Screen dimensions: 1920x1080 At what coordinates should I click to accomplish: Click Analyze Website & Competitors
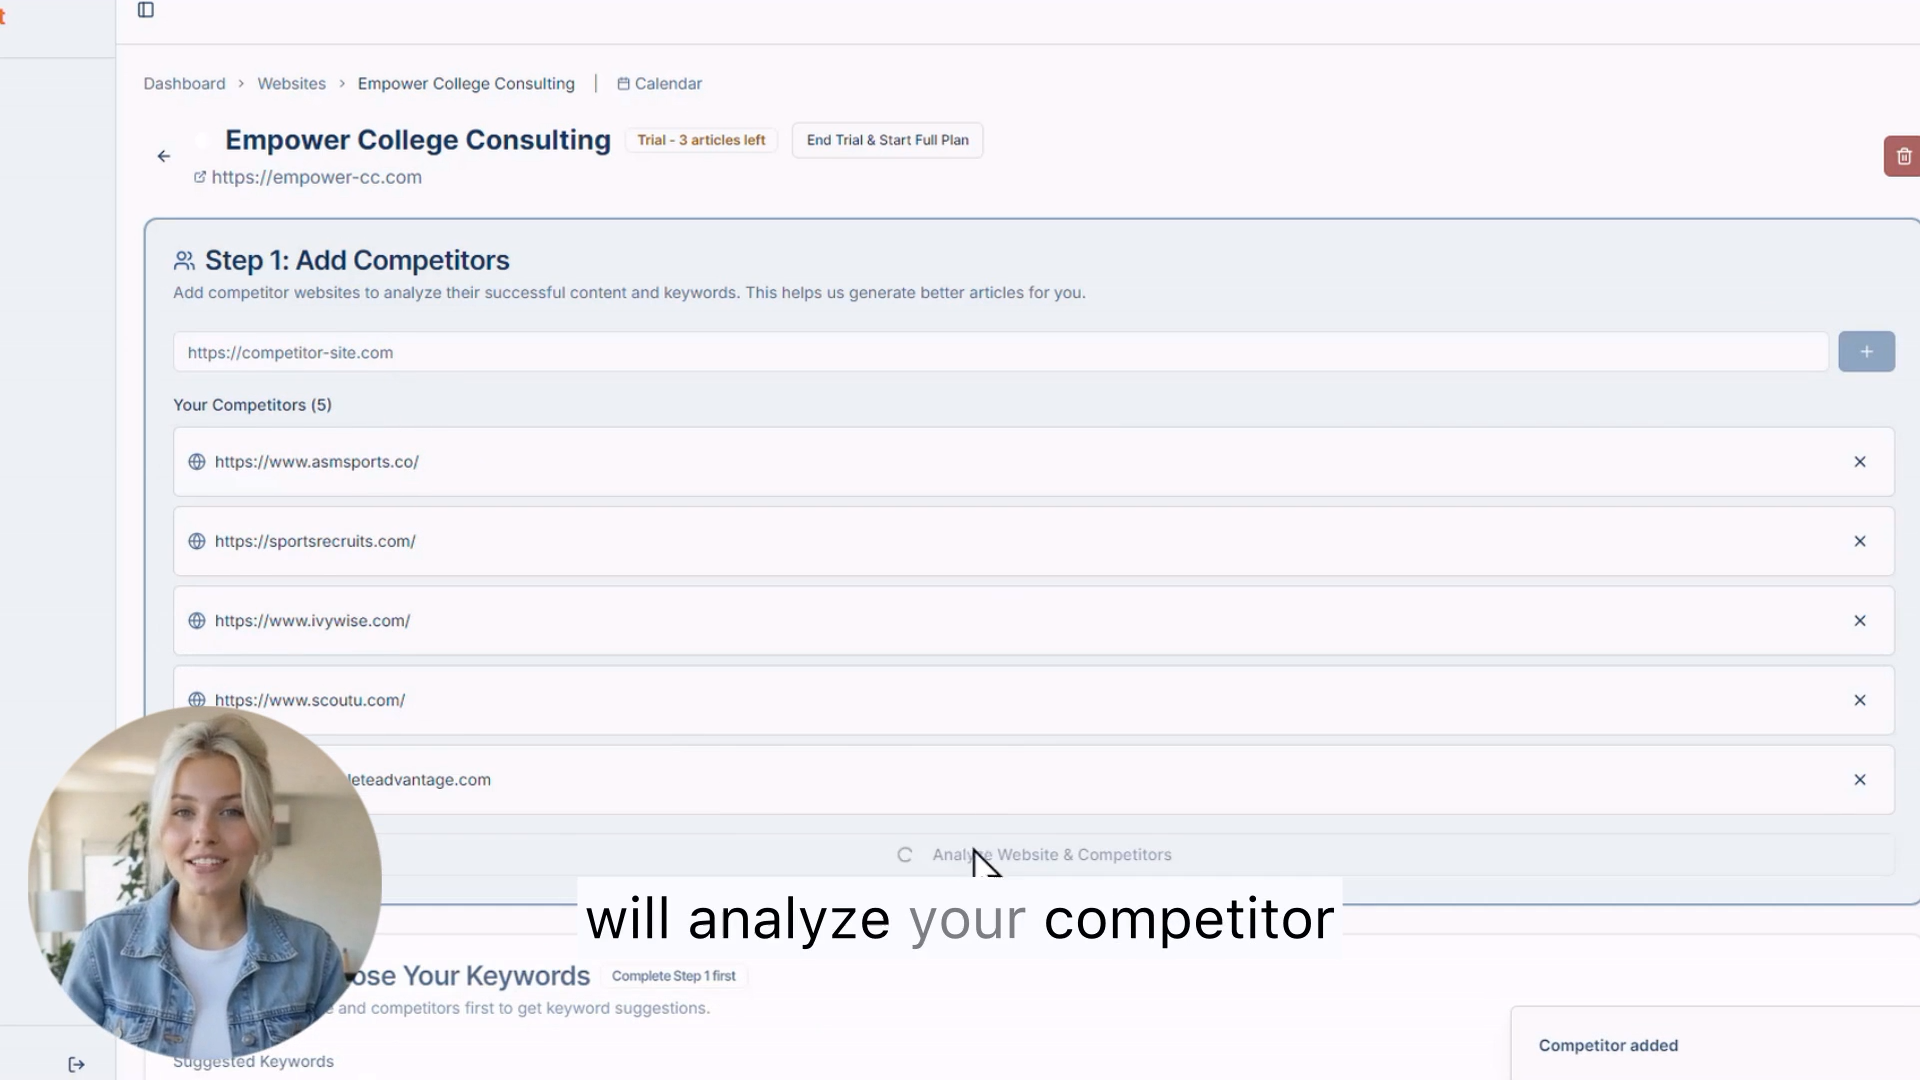pos(1037,854)
